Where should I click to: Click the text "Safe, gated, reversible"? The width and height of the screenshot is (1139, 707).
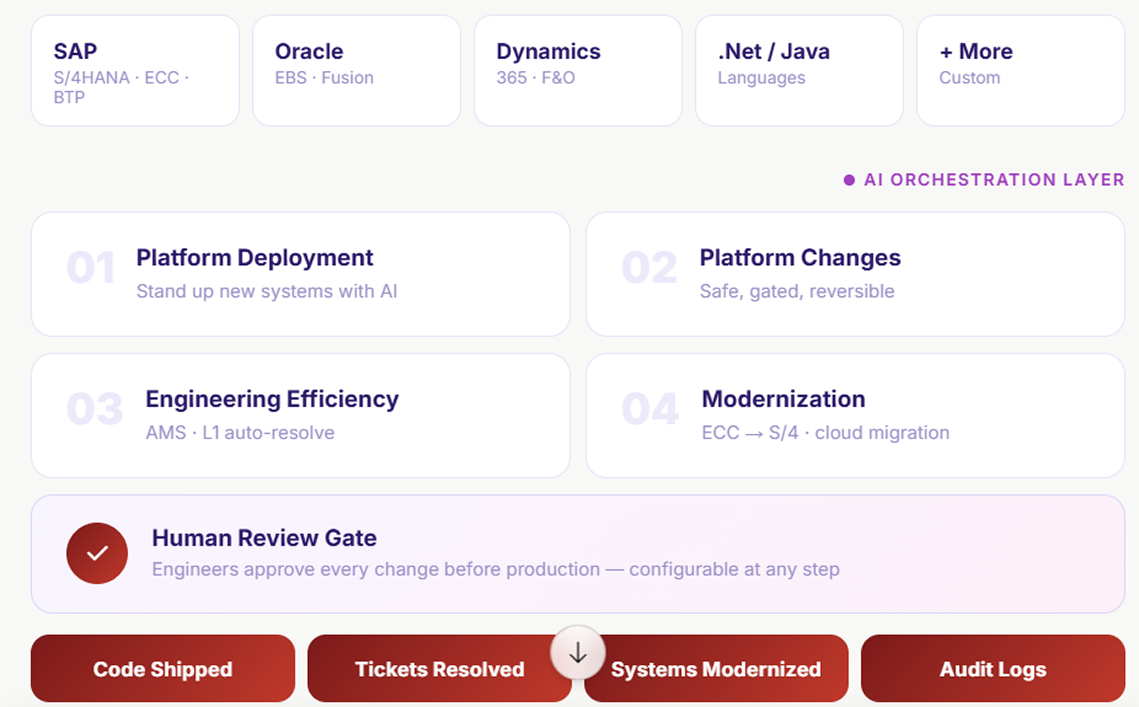[797, 291]
